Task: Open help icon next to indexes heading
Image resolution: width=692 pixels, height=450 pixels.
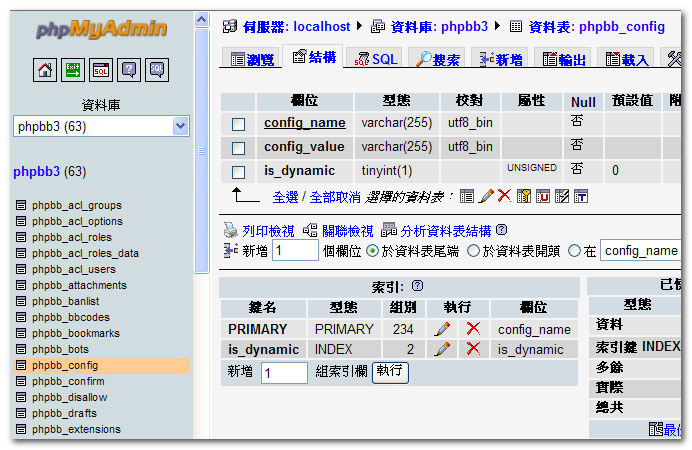Action: pos(417,286)
